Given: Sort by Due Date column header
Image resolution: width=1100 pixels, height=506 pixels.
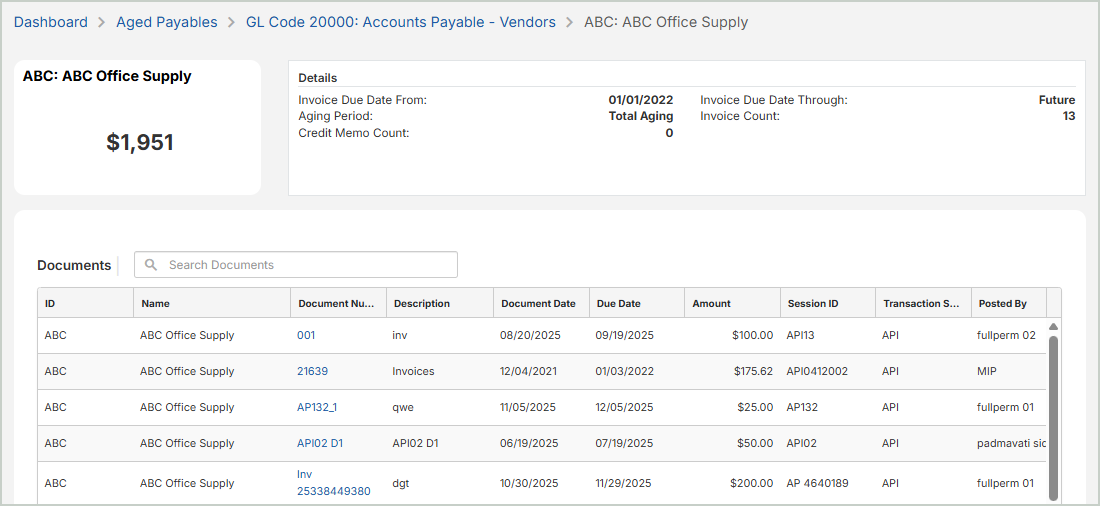Looking at the screenshot, I should 618,303.
